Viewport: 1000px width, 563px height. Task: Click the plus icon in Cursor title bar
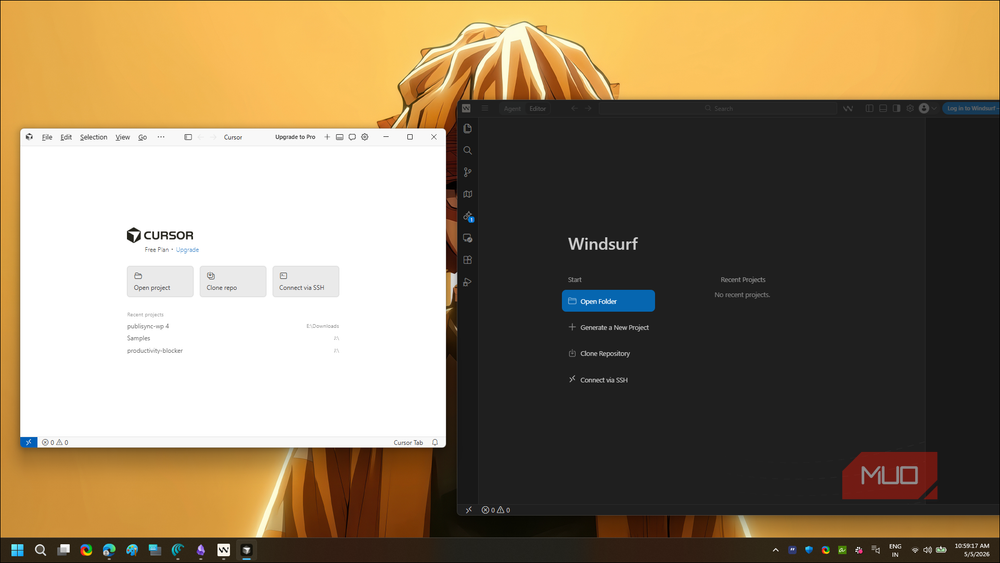pos(327,137)
